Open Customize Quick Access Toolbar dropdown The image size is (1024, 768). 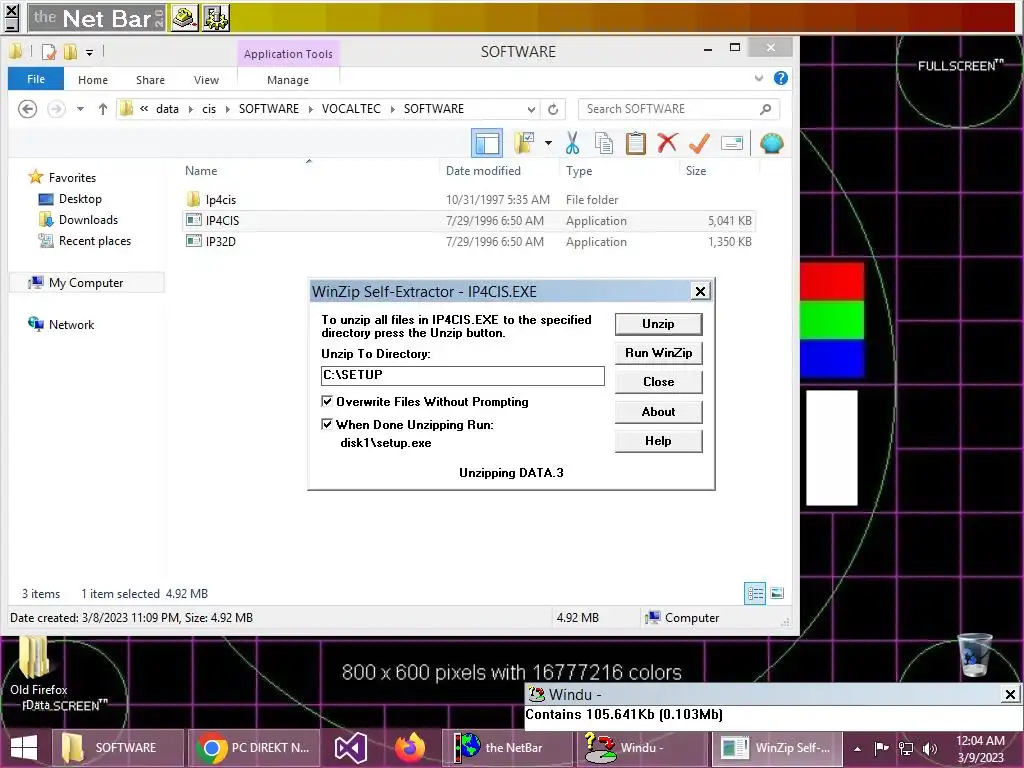point(89,52)
